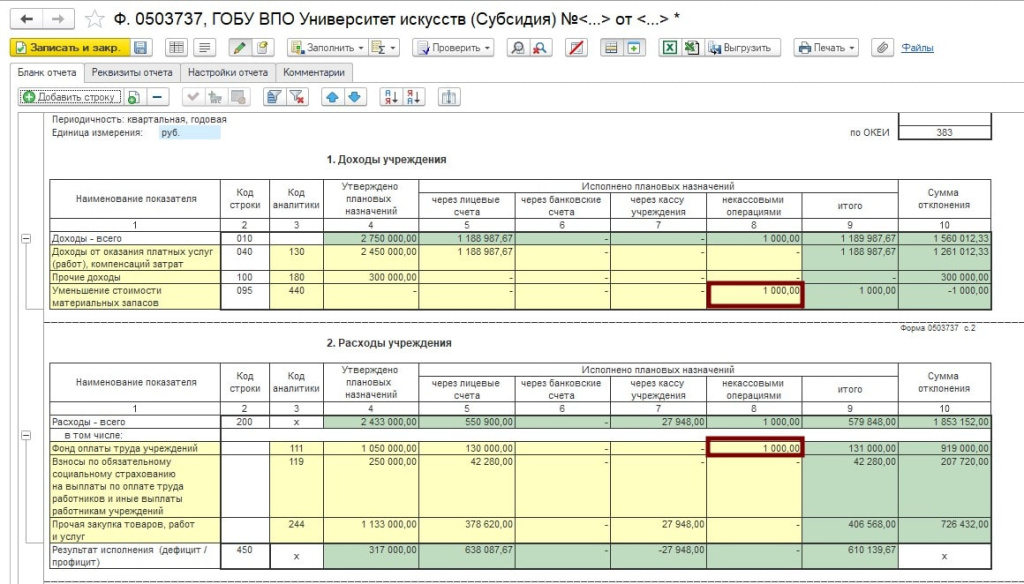Click the paperclip attachments icon
This screenshot has width=1024, height=584.
click(882, 48)
